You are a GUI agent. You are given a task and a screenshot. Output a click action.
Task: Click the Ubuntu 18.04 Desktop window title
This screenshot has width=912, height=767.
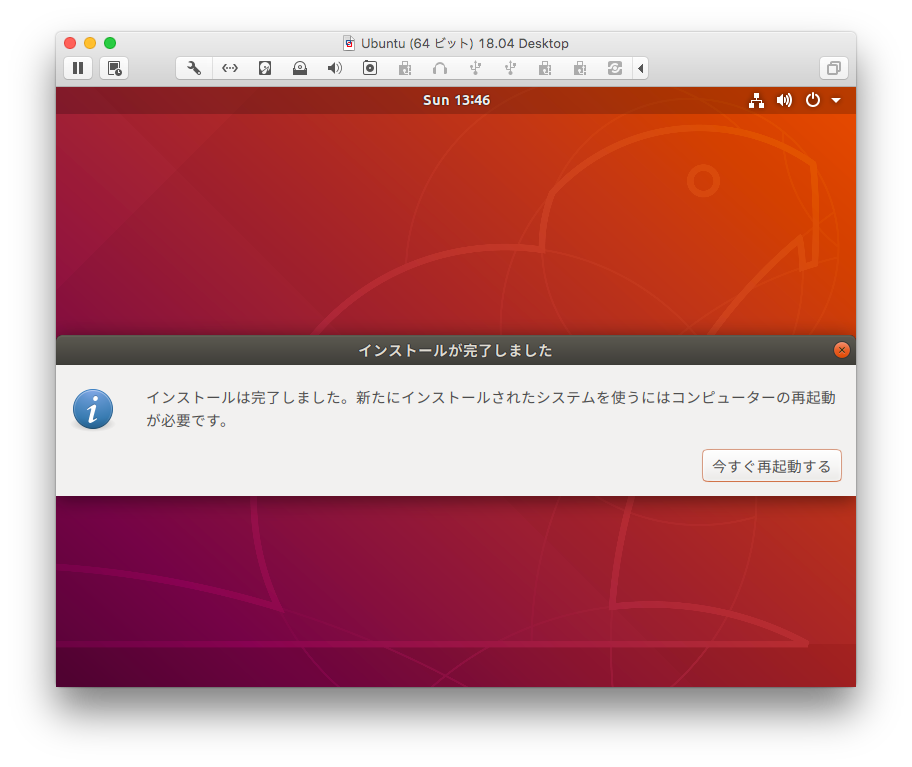[x=465, y=44]
